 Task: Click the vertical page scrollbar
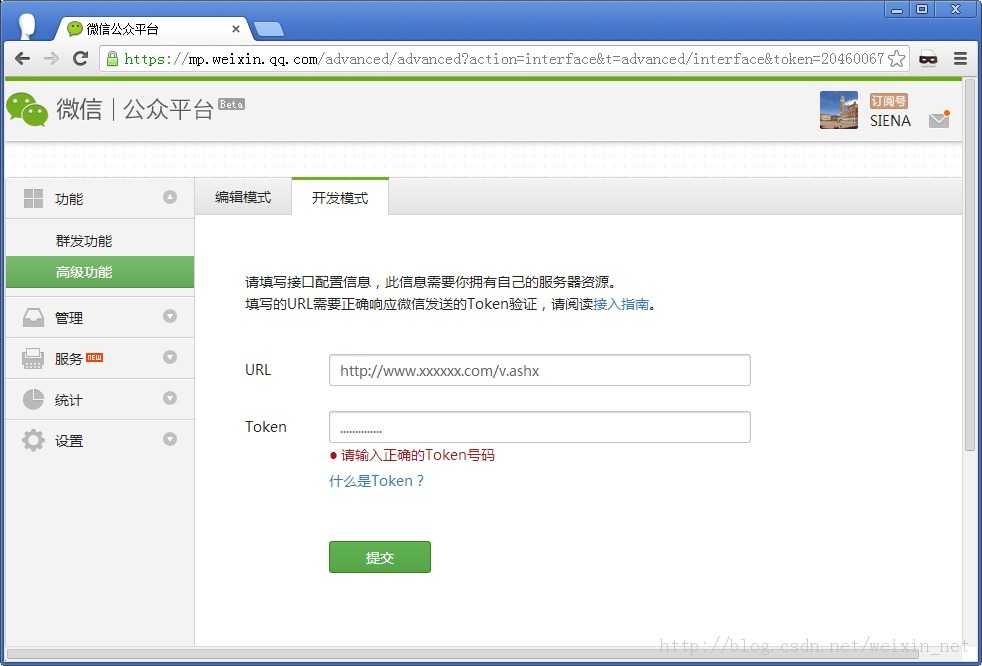pyautogui.click(x=970, y=263)
